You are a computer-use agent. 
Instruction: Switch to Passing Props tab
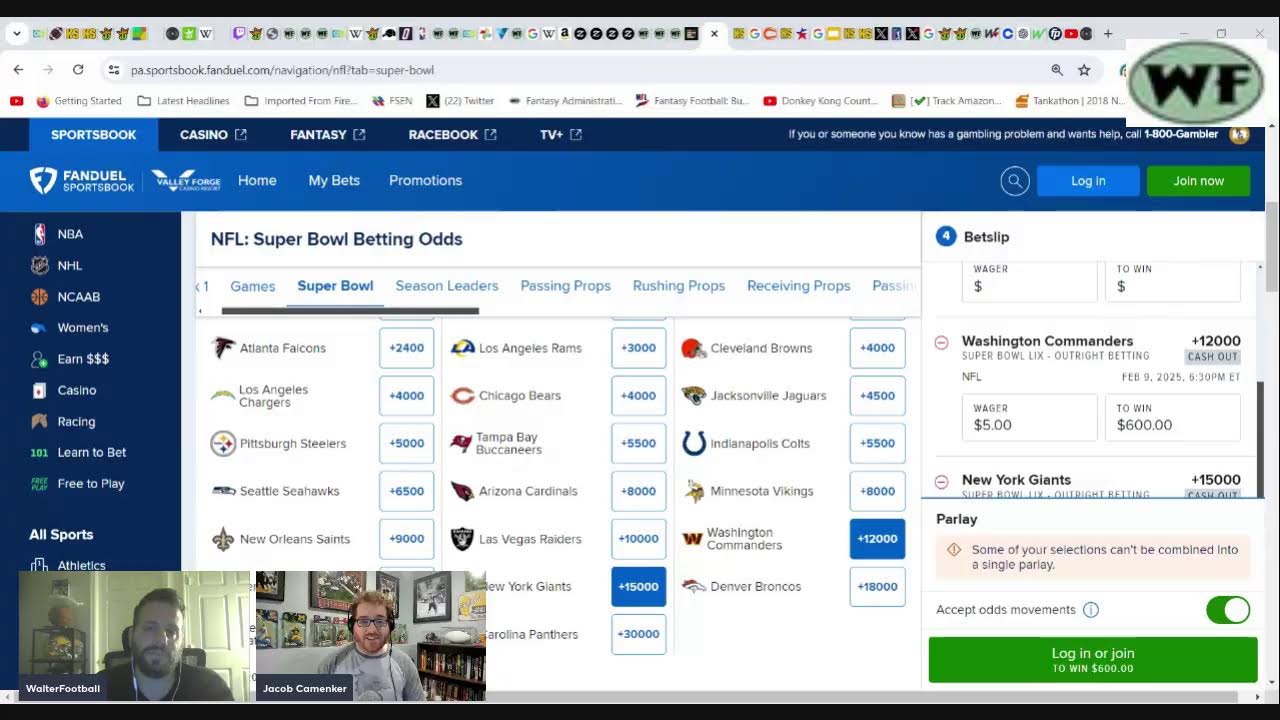565,286
